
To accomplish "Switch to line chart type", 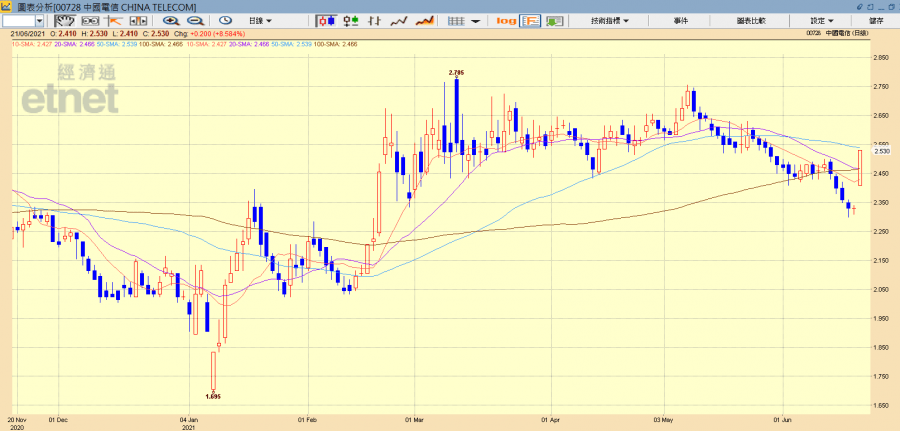I will point(399,21).
